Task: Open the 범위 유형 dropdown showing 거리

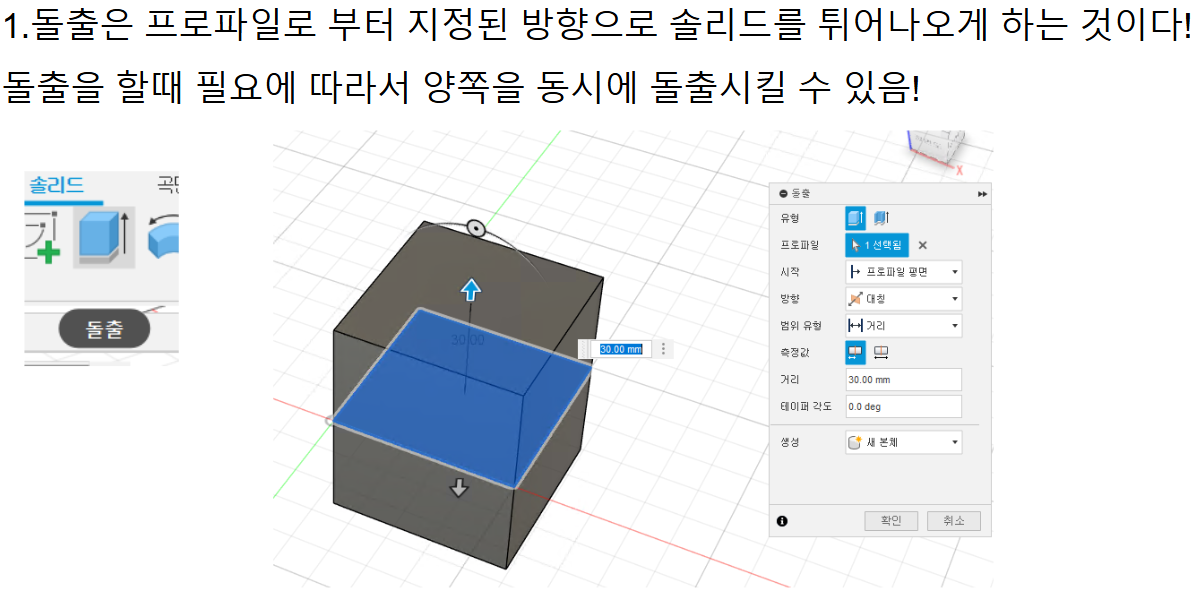Action: point(904,326)
